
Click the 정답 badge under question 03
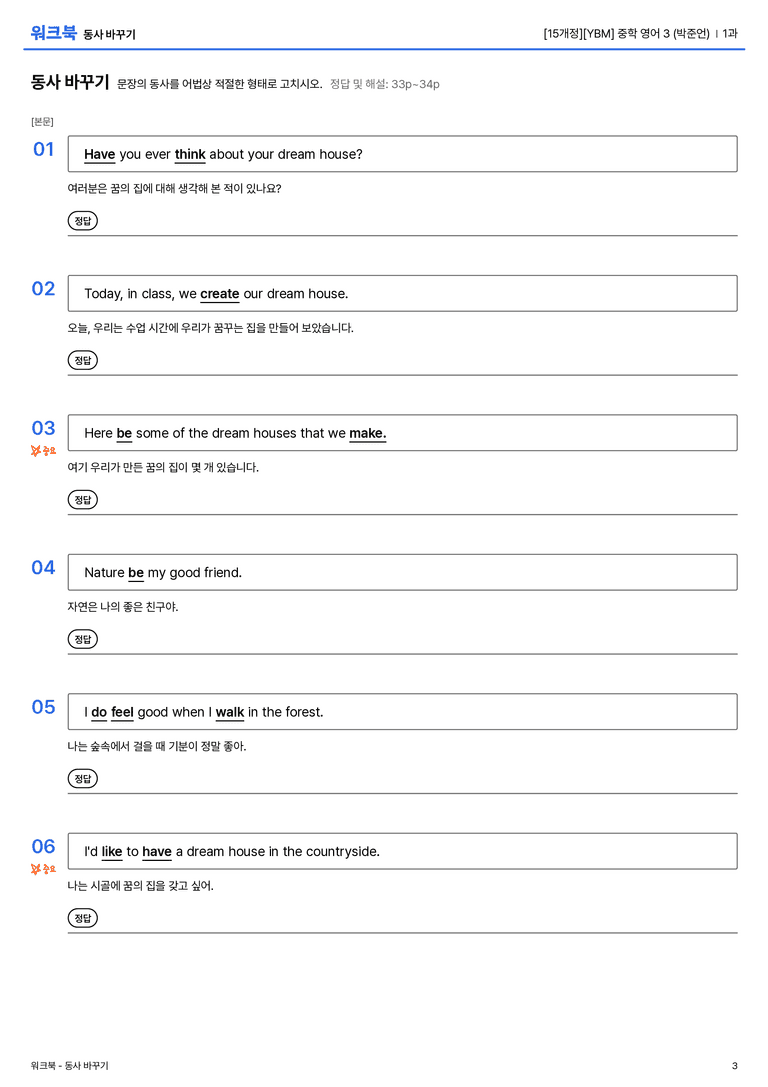pos(82,500)
